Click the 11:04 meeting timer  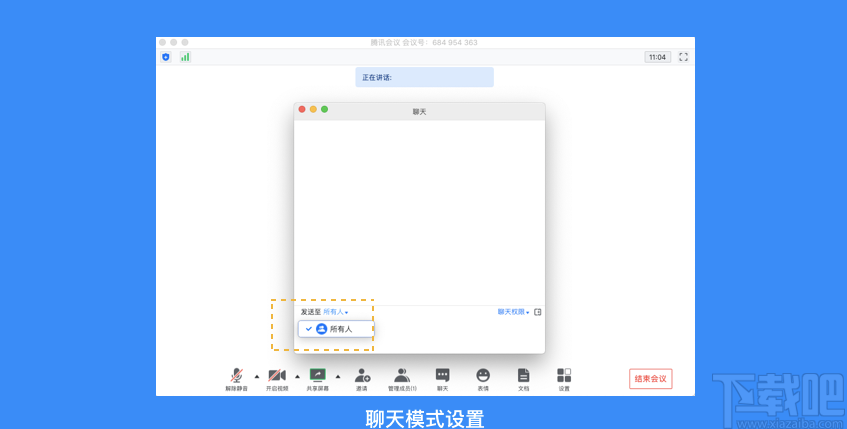tap(657, 57)
